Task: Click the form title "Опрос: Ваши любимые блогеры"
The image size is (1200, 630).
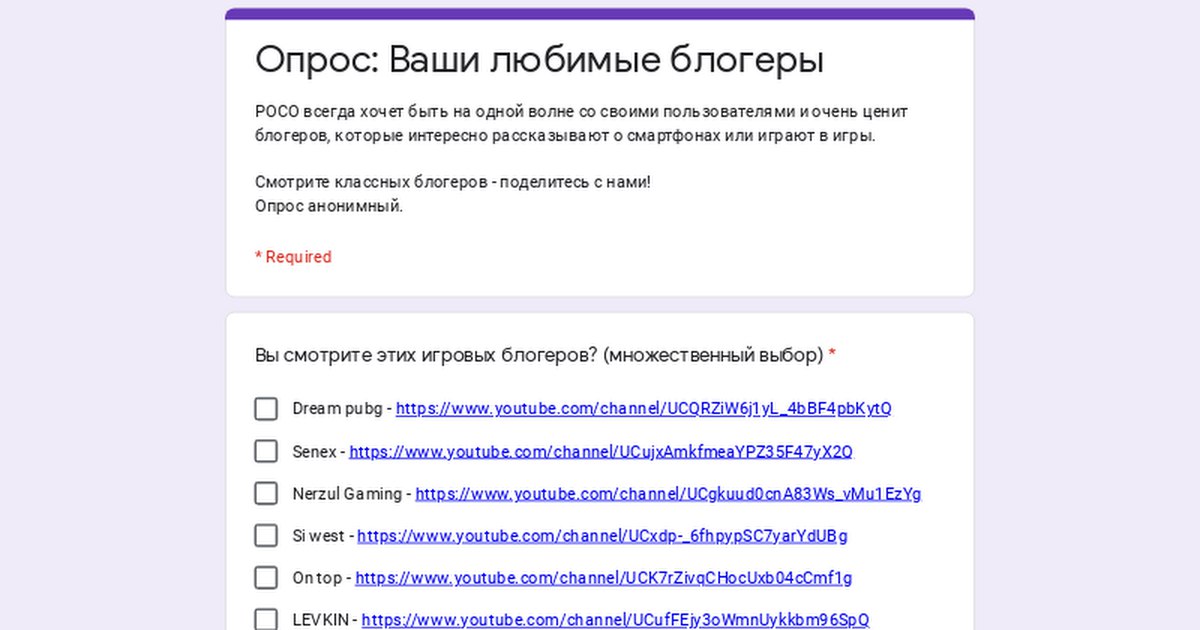Action: (x=540, y=61)
